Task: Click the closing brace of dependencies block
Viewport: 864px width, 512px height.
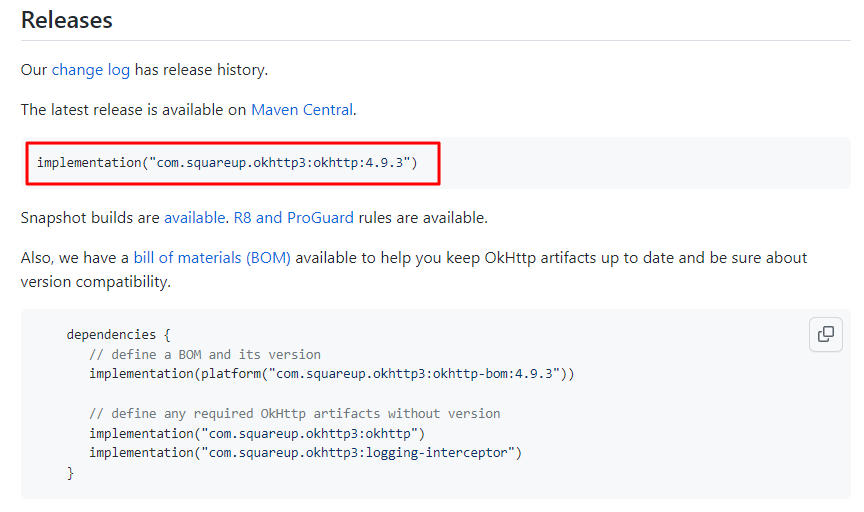Action: coord(70,473)
